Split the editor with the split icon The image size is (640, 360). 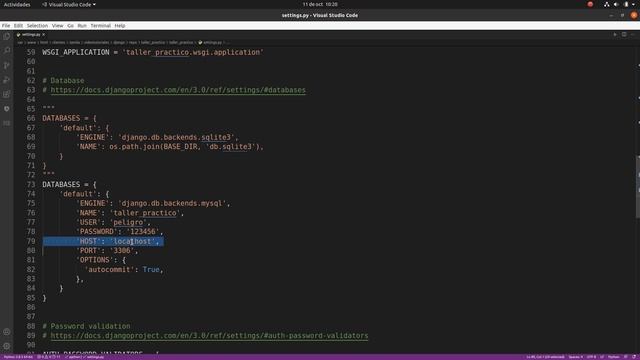[624, 35]
